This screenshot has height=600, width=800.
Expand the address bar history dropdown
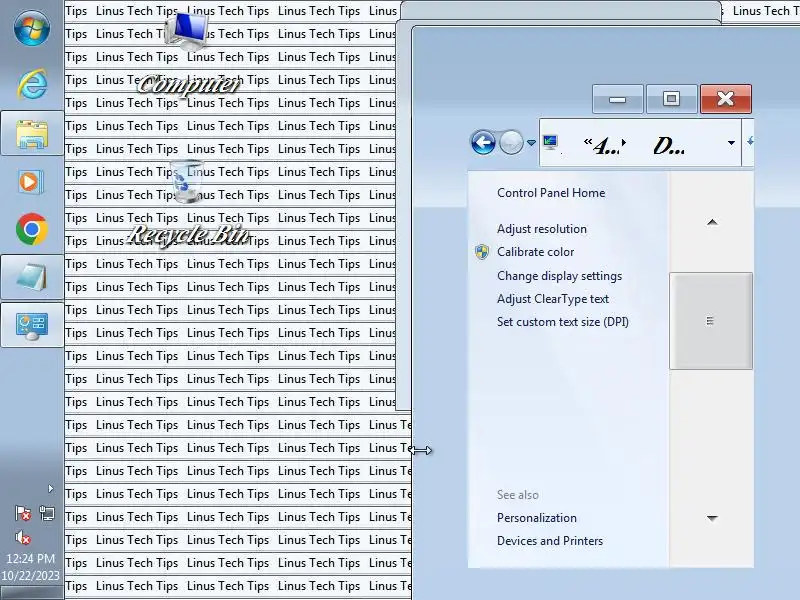pyautogui.click(x=731, y=143)
